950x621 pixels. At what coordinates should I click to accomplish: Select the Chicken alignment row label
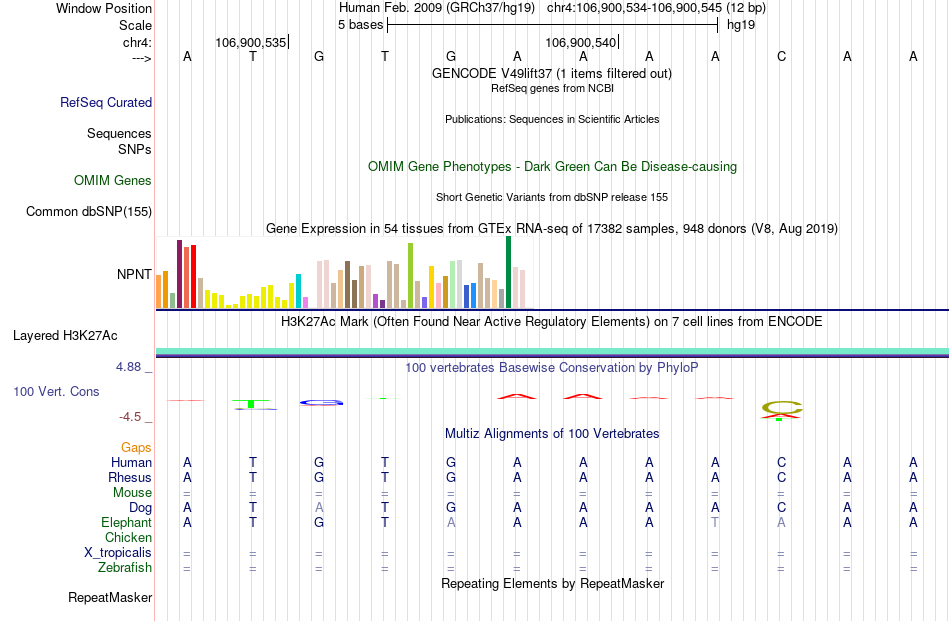pyautogui.click(x=128, y=537)
